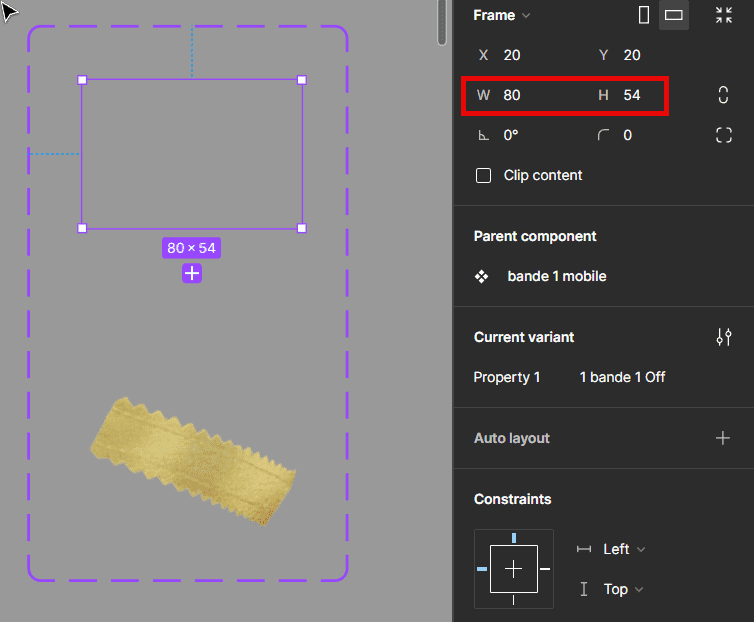Image resolution: width=754 pixels, height=622 pixels.
Task: Add auto layout with plus icon
Action: click(723, 438)
